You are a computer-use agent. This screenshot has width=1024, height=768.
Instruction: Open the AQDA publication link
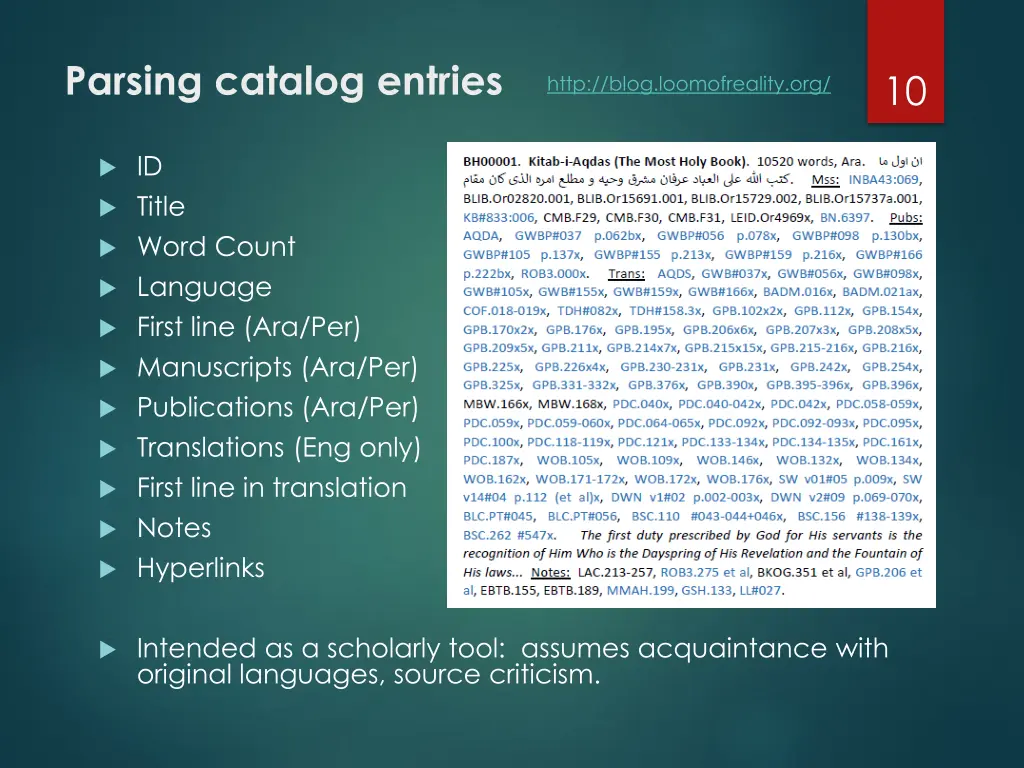coord(481,236)
